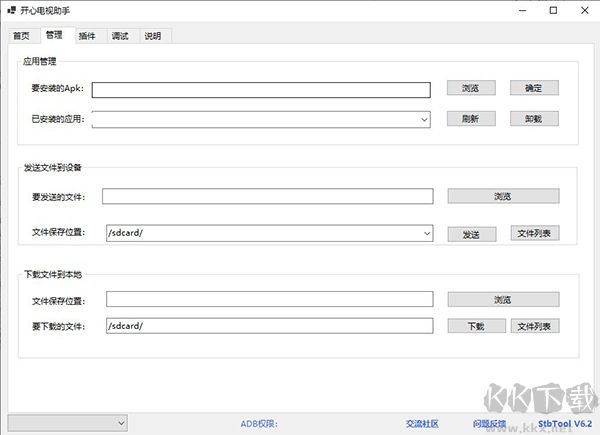The width and height of the screenshot is (600, 435).
Task: Click the 卸载 uninstall button
Action: (534, 119)
